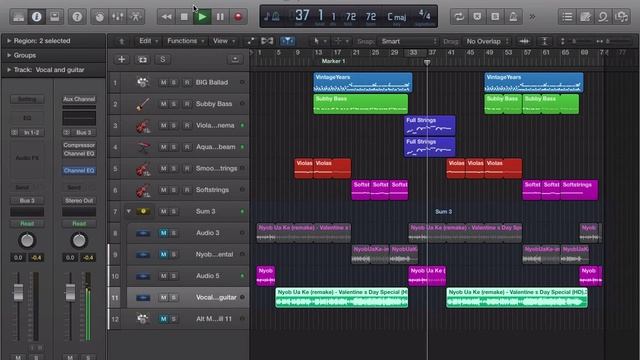Toggle the global solo S button
The image size is (640, 360).
(162, 60)
